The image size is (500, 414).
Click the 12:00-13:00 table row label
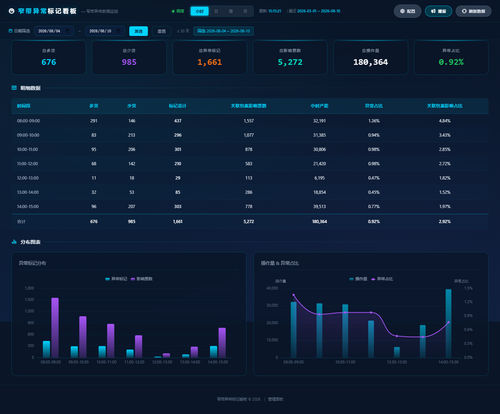(28, 178)
